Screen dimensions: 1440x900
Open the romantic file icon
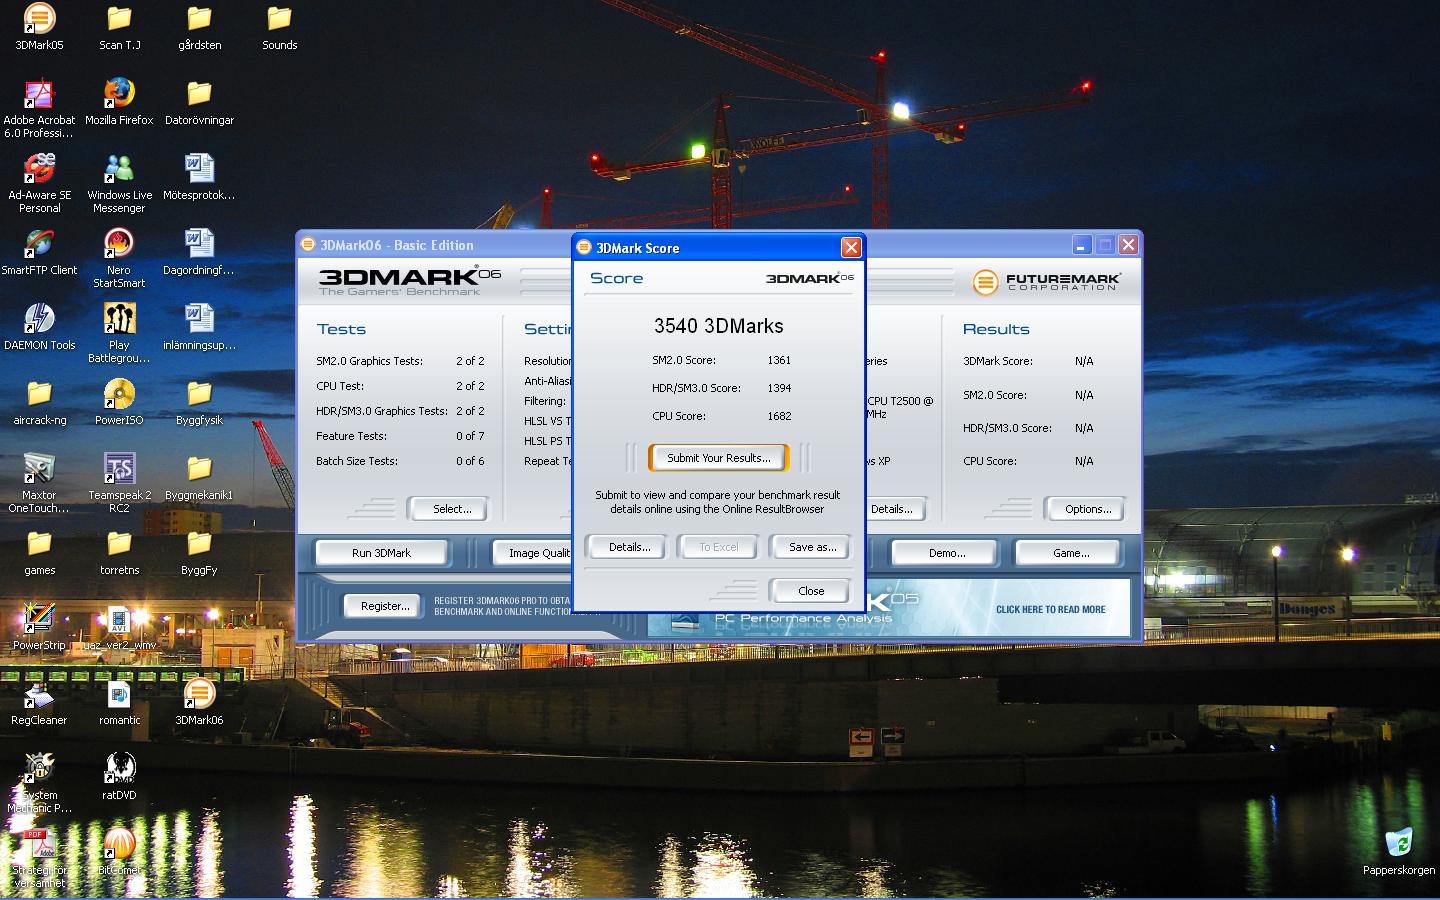[119, 702]
